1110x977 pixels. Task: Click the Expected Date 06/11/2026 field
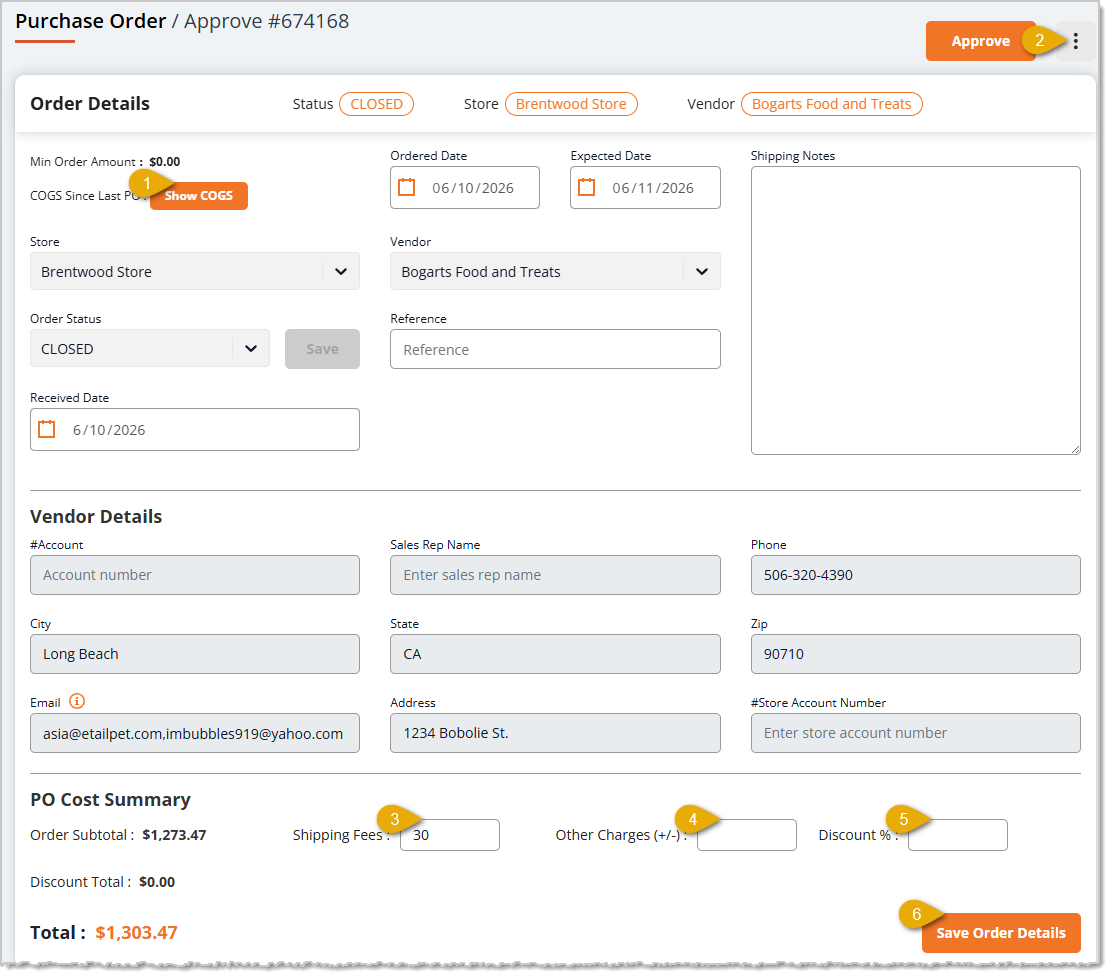[x=646, y=188]
